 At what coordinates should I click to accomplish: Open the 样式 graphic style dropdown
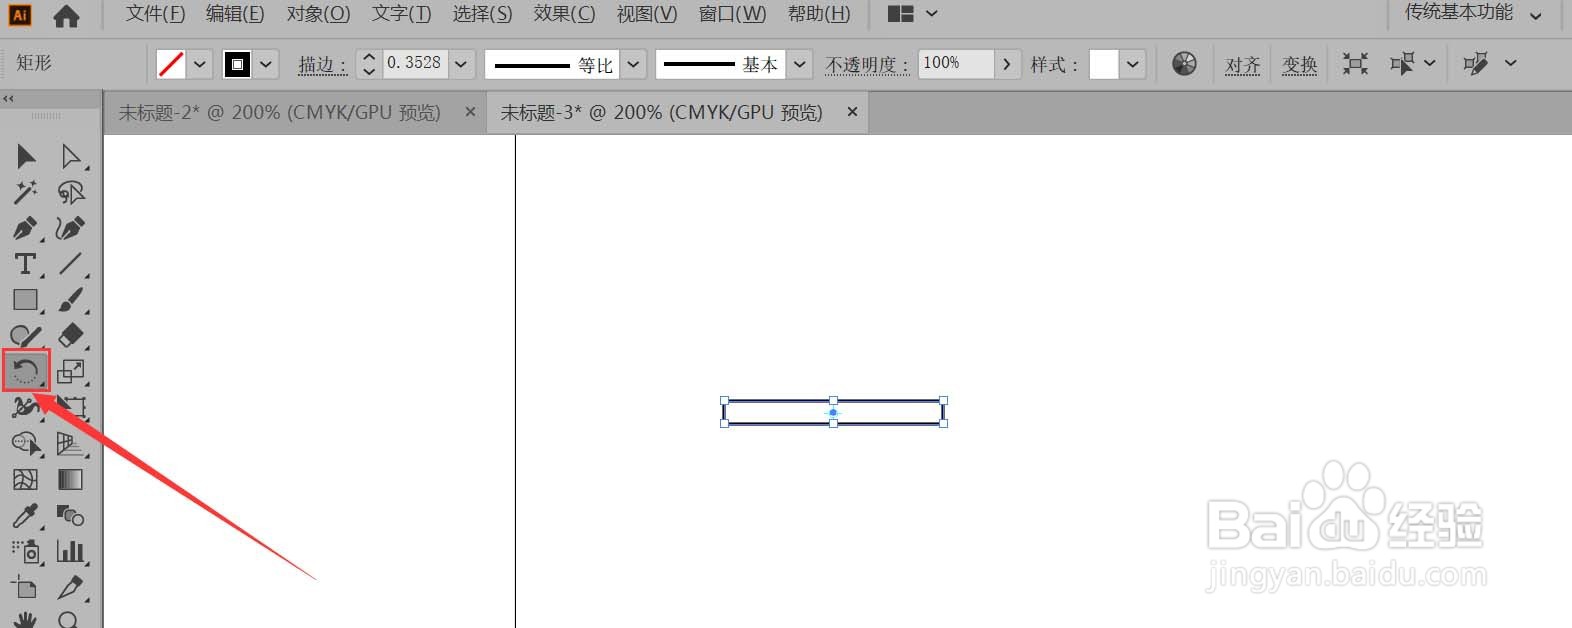tap(1132, 64)
